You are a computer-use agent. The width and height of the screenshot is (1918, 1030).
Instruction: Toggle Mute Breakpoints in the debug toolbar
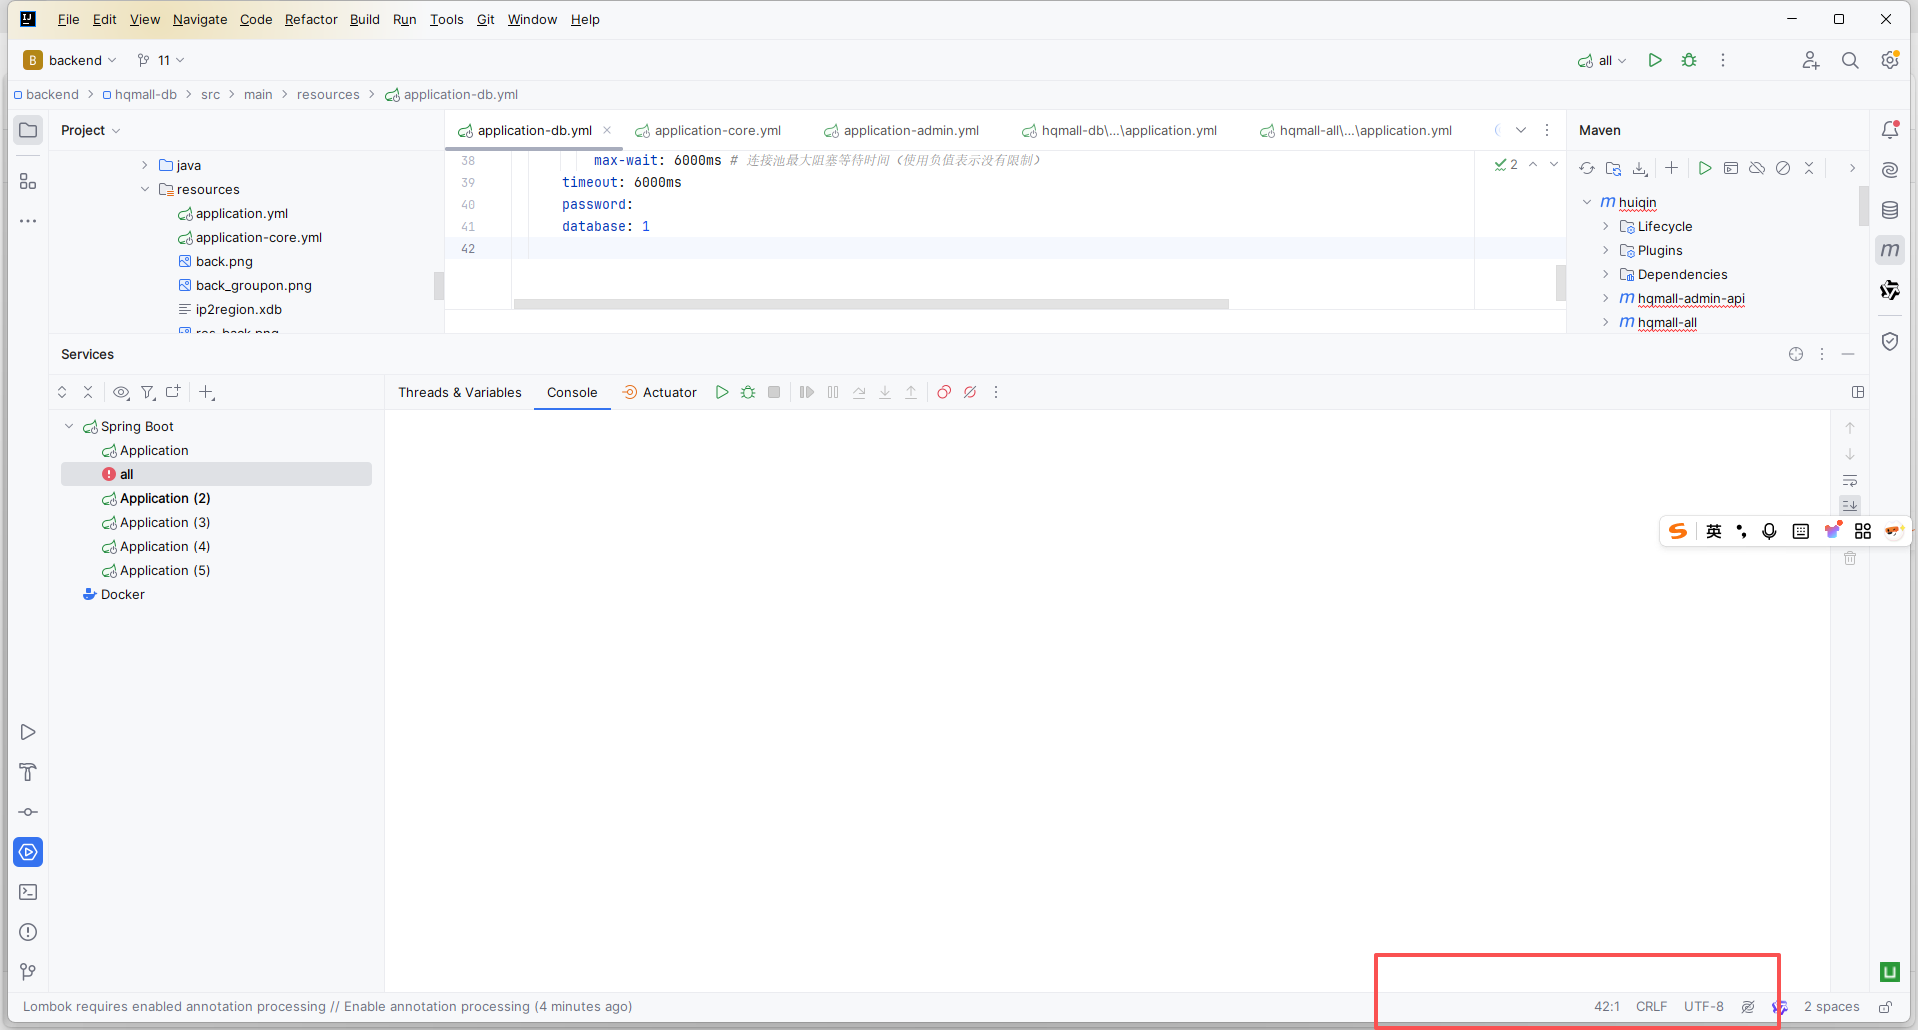pyautogui.click(x=970, y=392)
